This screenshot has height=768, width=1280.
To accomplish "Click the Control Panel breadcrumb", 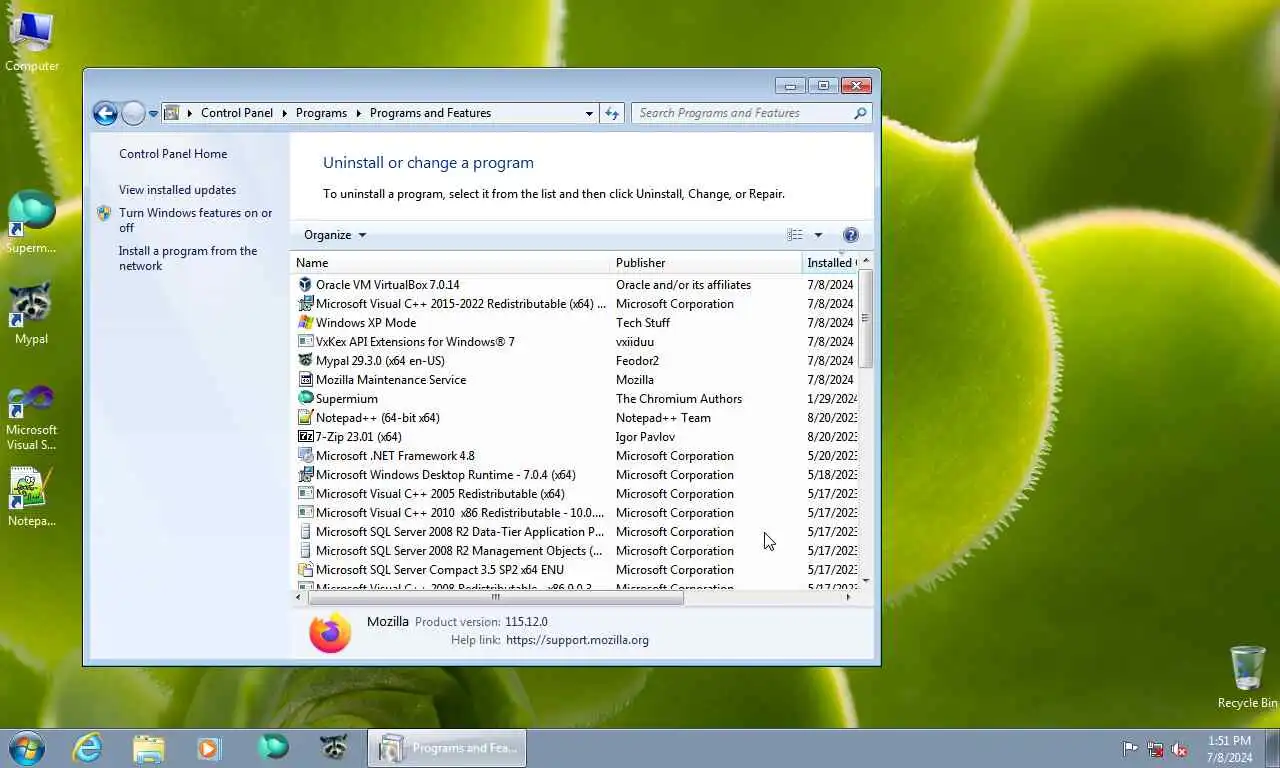I will click(x=237, y=113).
